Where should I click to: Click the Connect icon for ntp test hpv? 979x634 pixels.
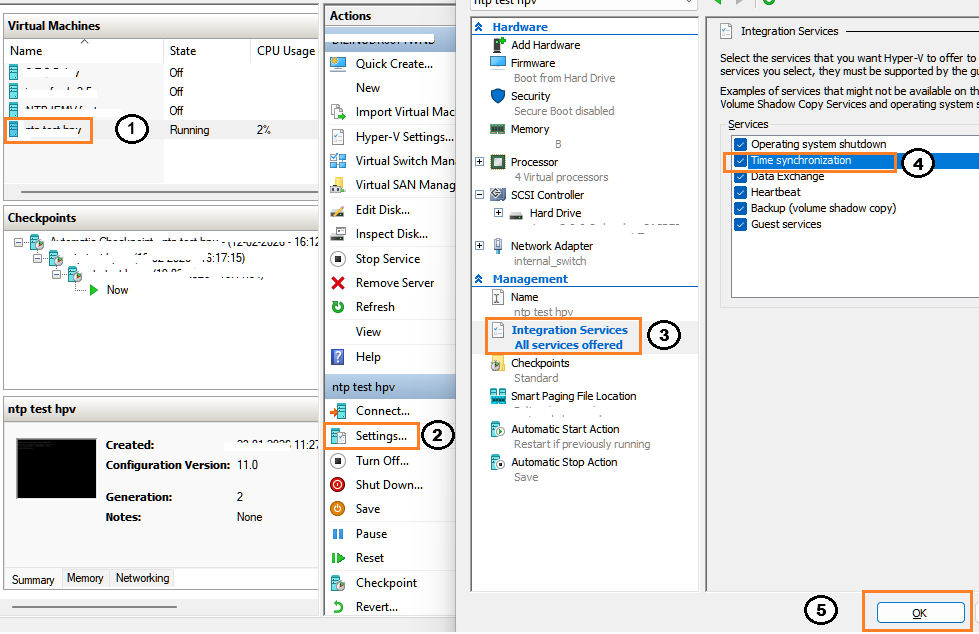[x=338, y=411]
